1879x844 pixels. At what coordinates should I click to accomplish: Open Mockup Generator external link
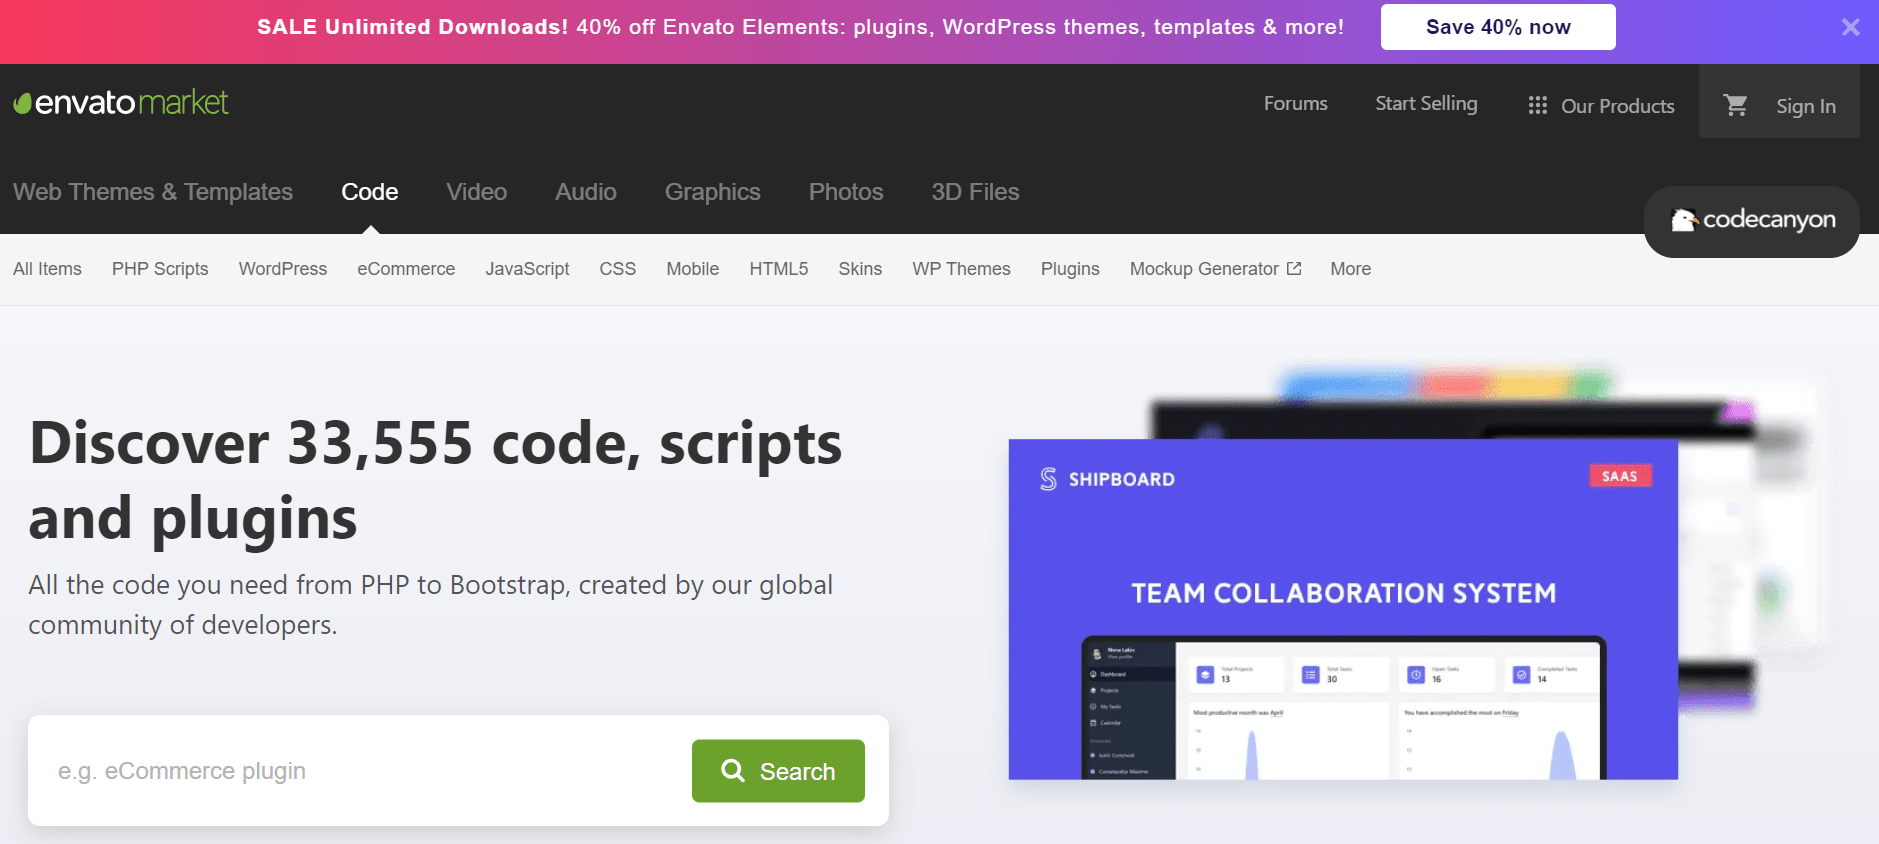[x=1215, y=269]
